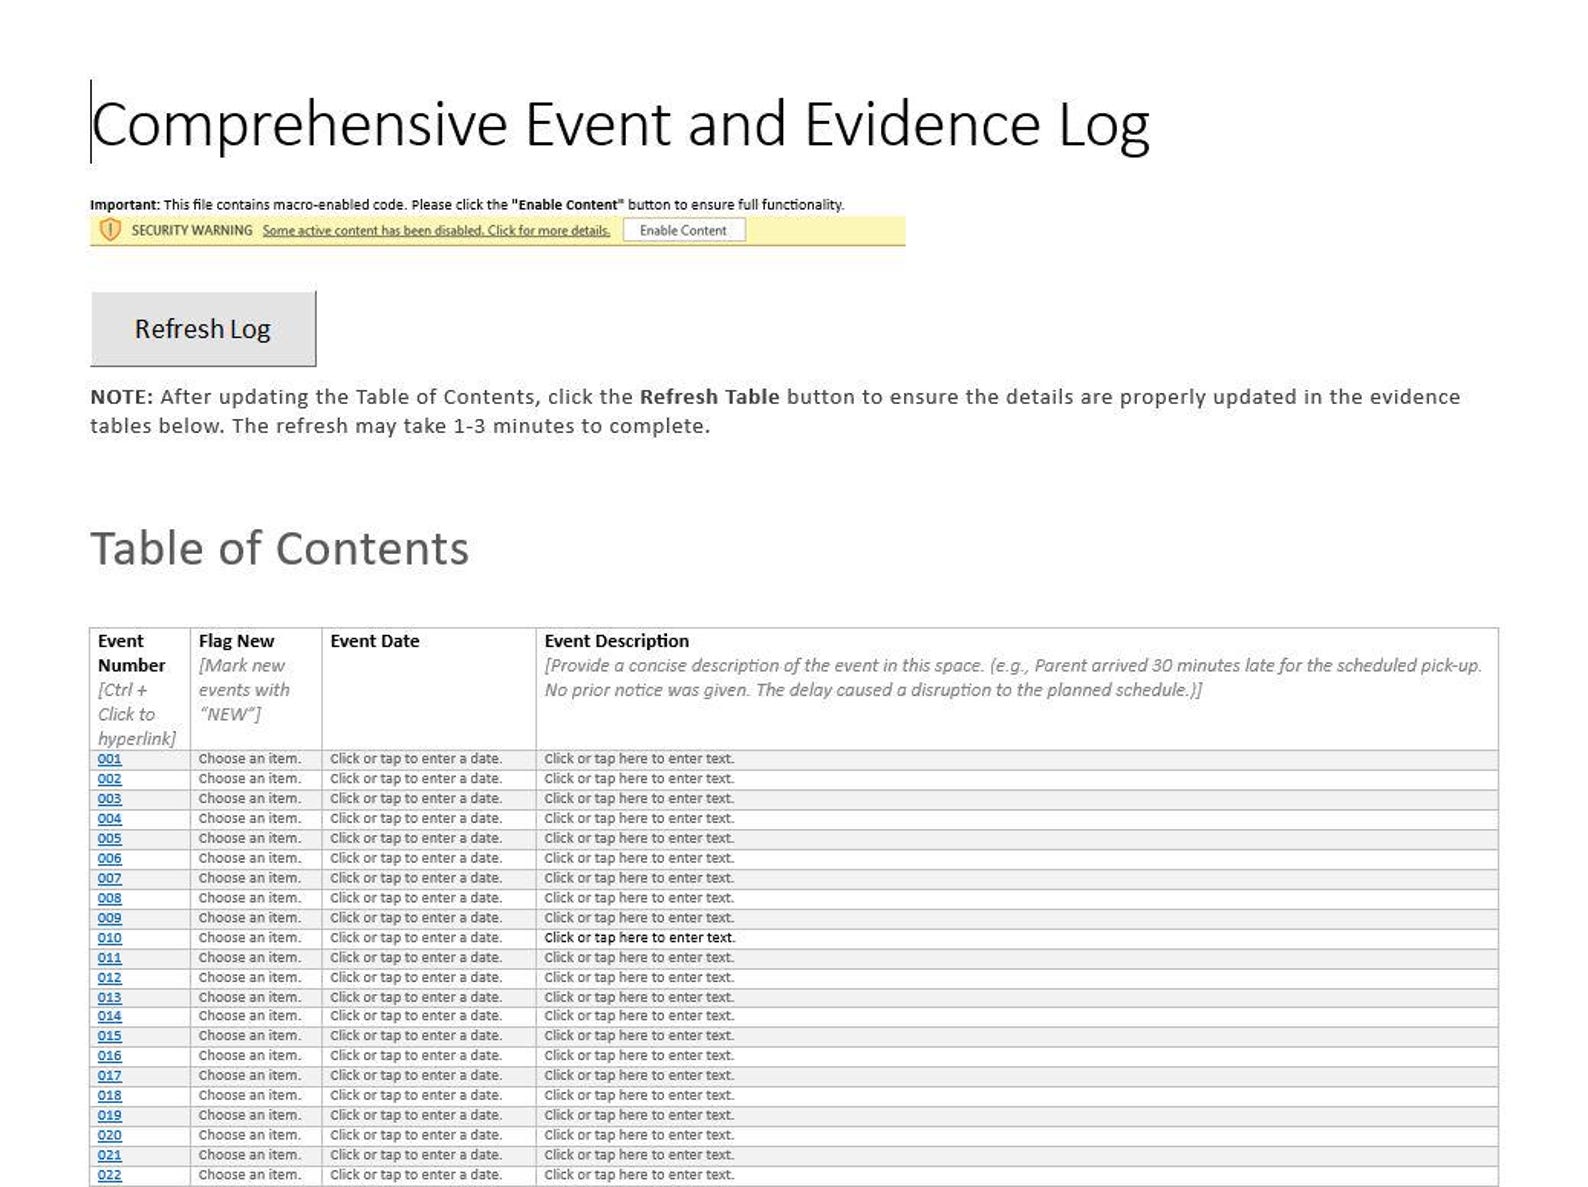Click the 'Comprehensive Event and Evidence Log' title
Image resolution: width=1588 pixels, height=1187 pixels.
pos(620,125)
